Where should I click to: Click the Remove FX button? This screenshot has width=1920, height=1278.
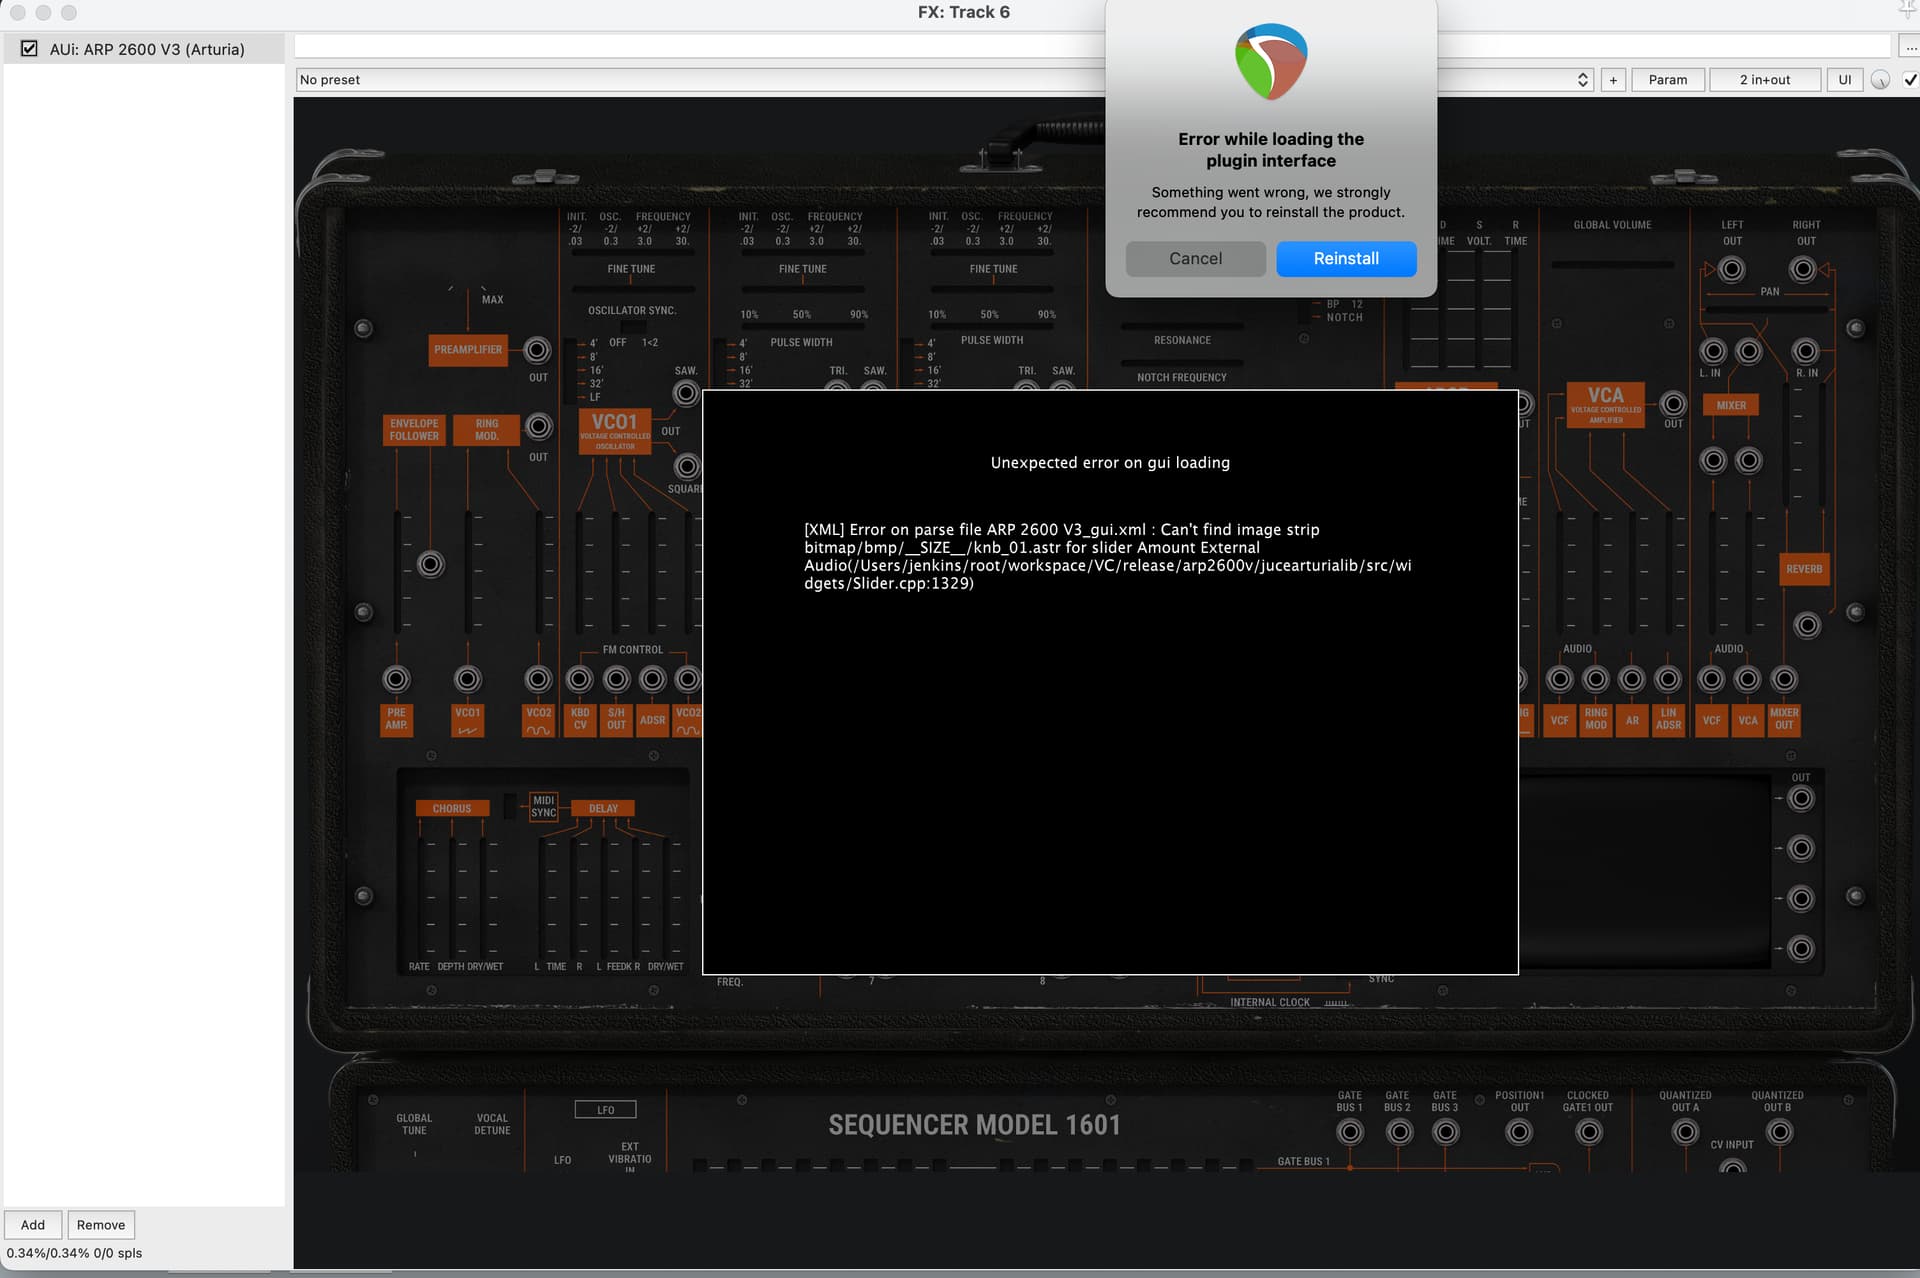click(x=101, y=1224)
